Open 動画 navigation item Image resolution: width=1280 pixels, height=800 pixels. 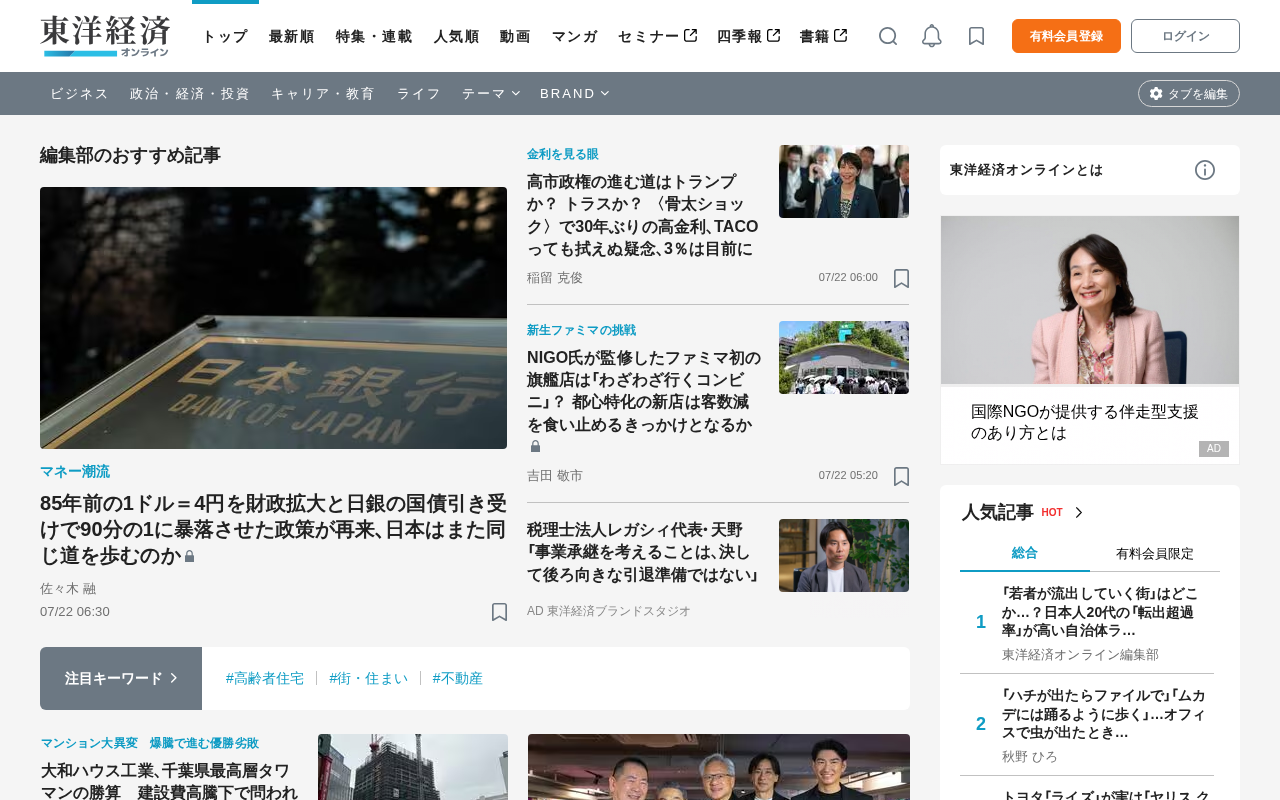(x=515, y=36)
